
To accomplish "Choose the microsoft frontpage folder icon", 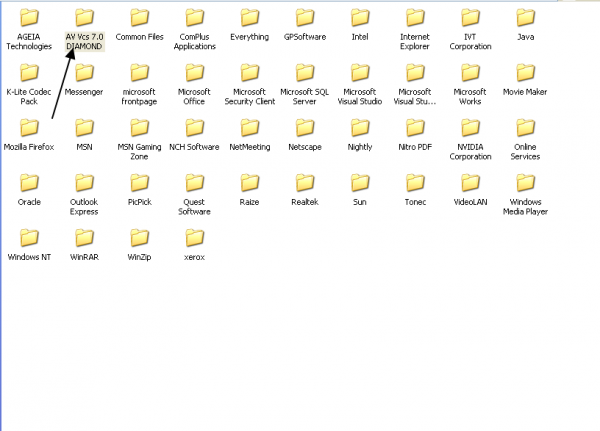I will (x=139, y=73).
